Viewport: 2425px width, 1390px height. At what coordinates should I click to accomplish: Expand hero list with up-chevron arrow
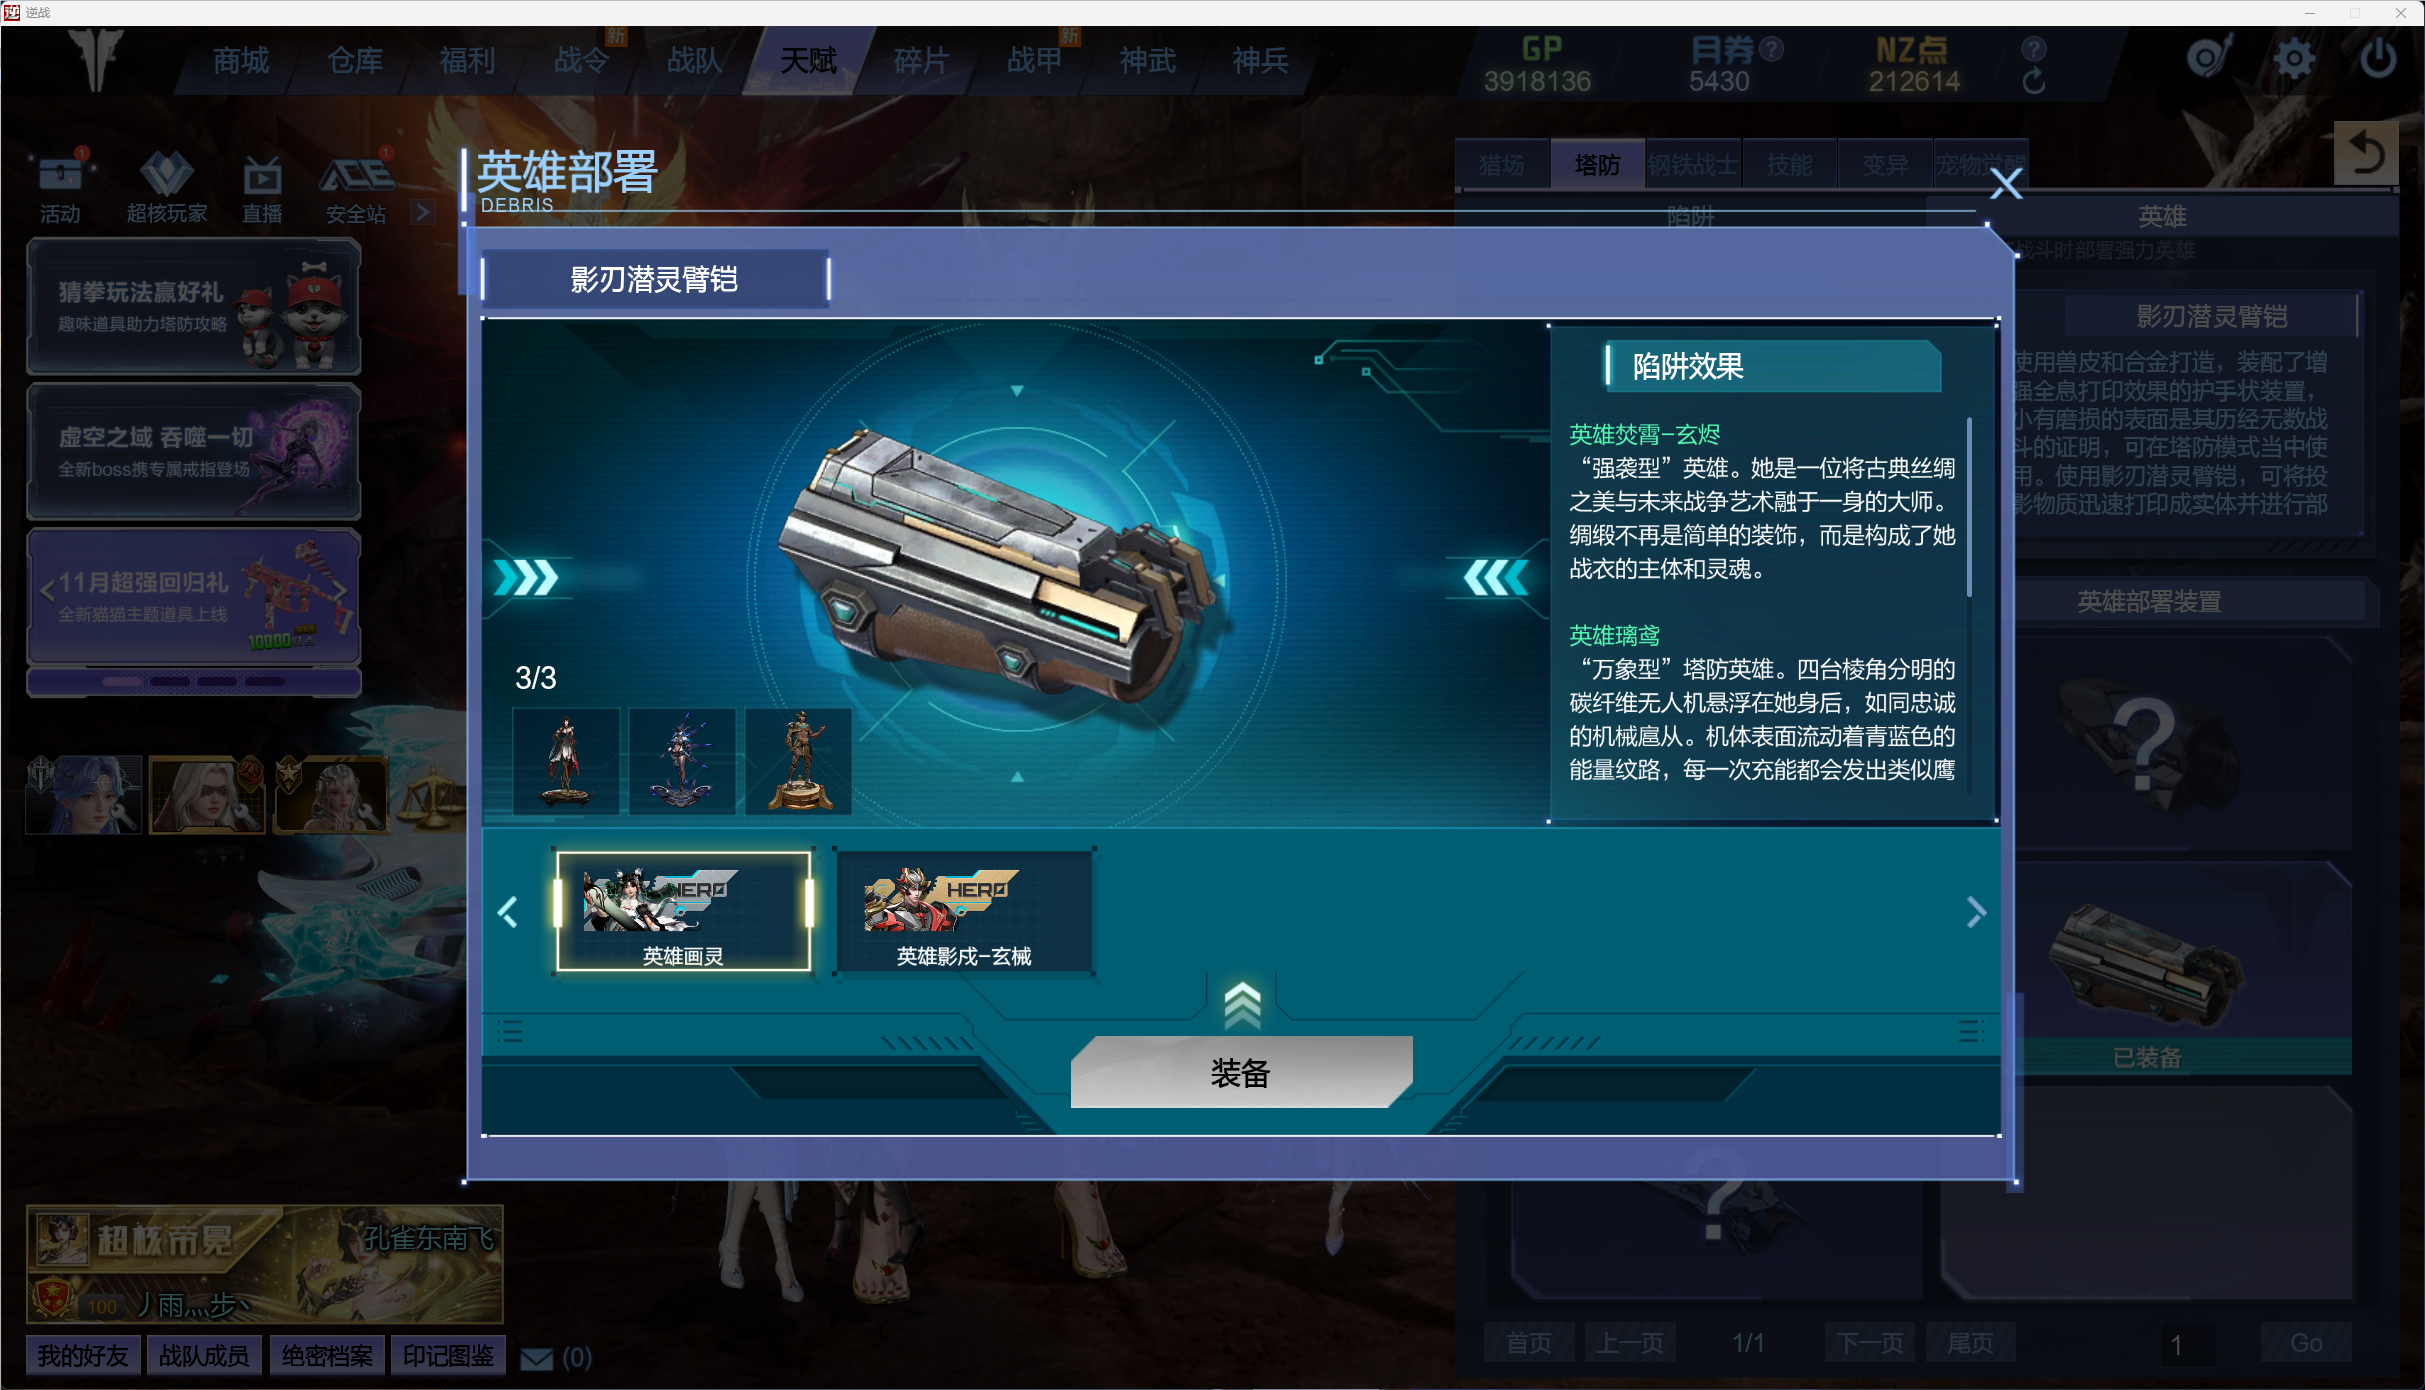coord(1242,1005)
